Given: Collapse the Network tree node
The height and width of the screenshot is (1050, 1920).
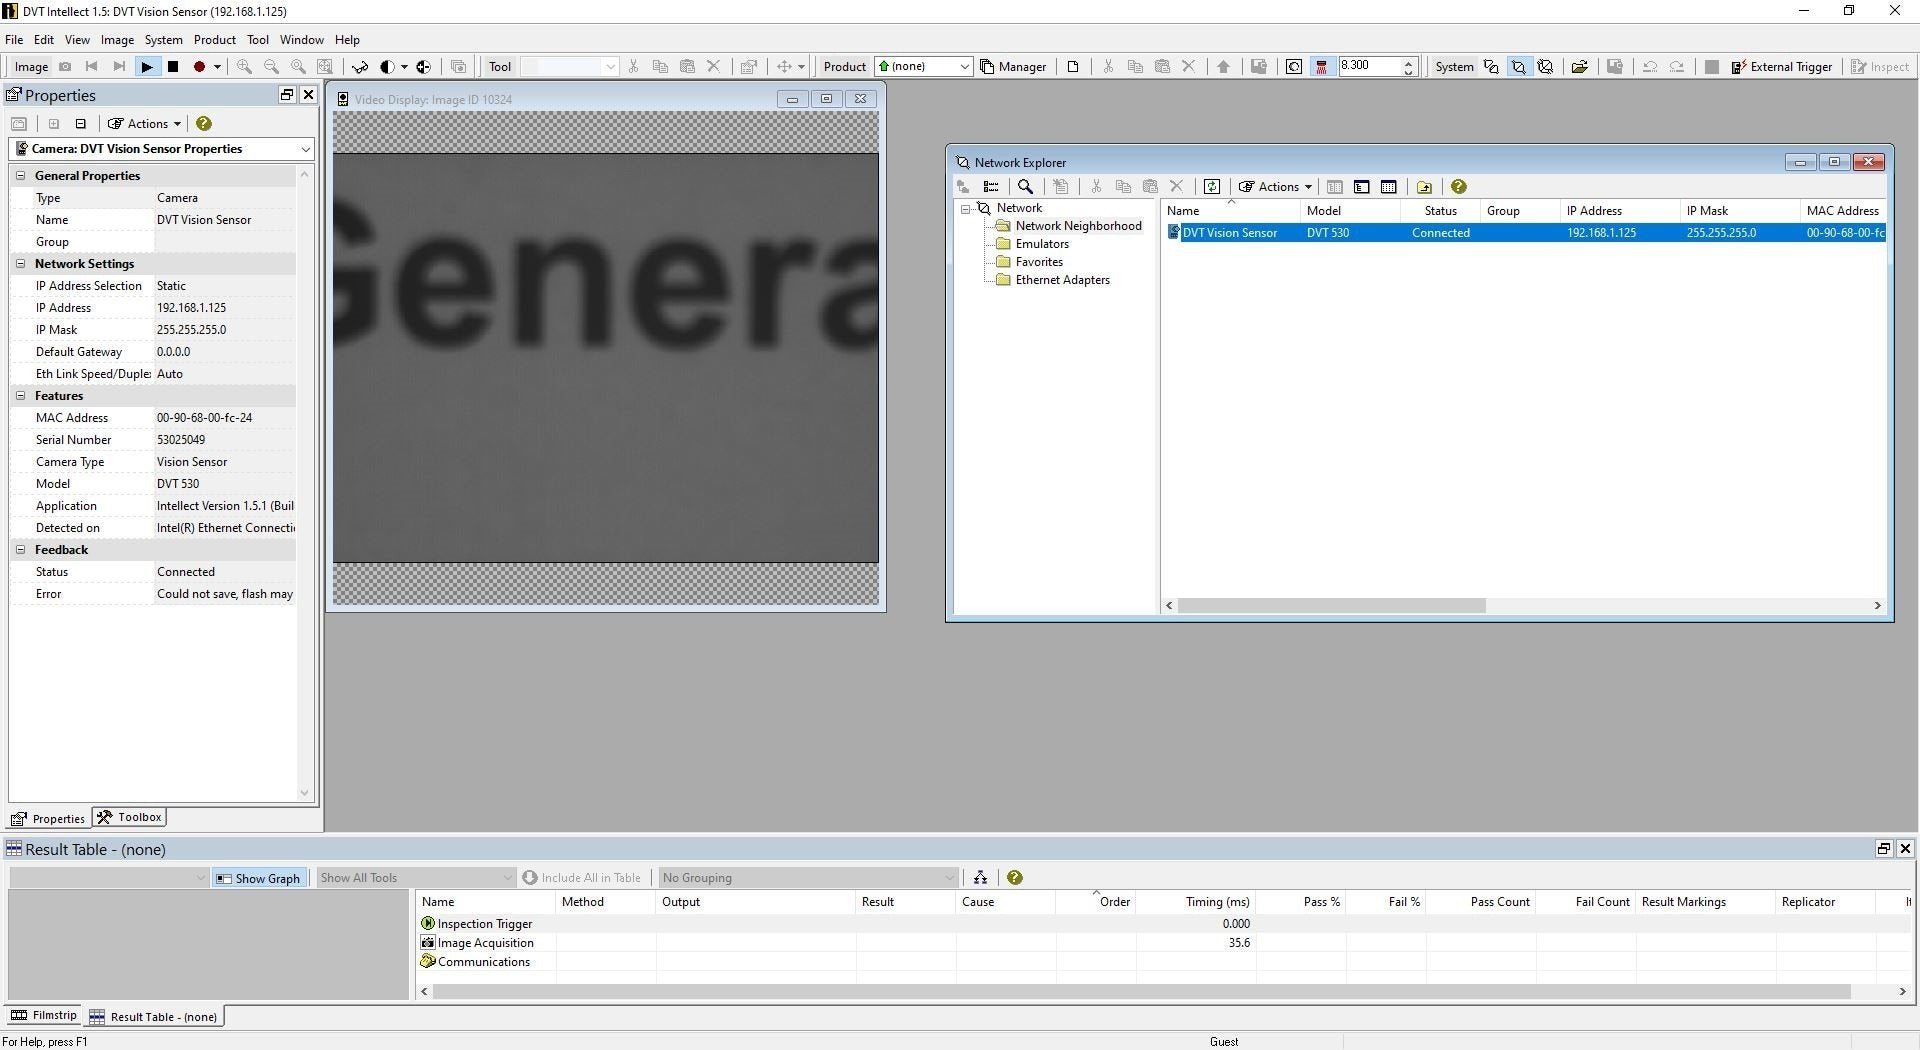Looking at the screenshot, I should point(966,209).
